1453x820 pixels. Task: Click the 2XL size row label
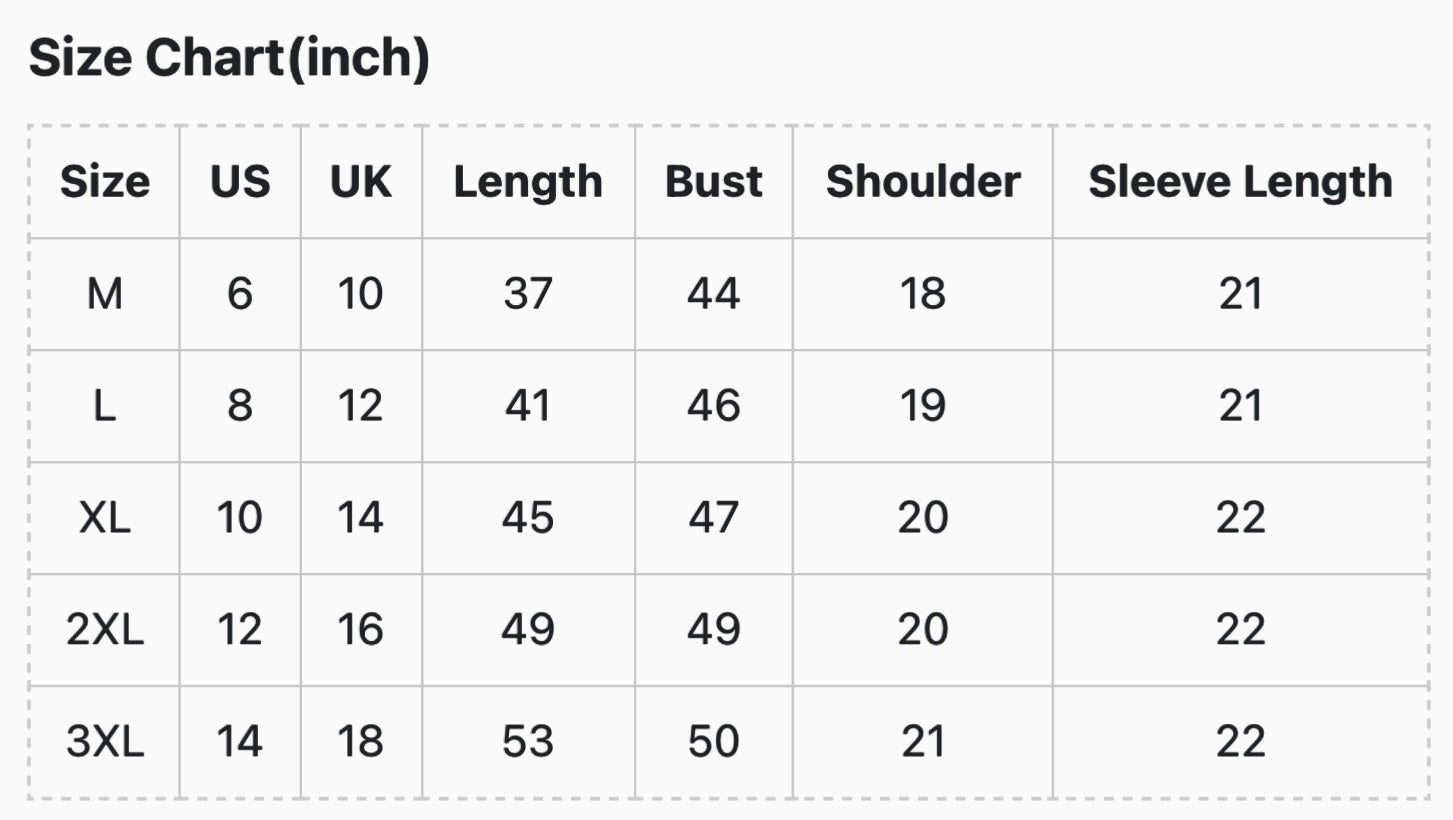105,630
